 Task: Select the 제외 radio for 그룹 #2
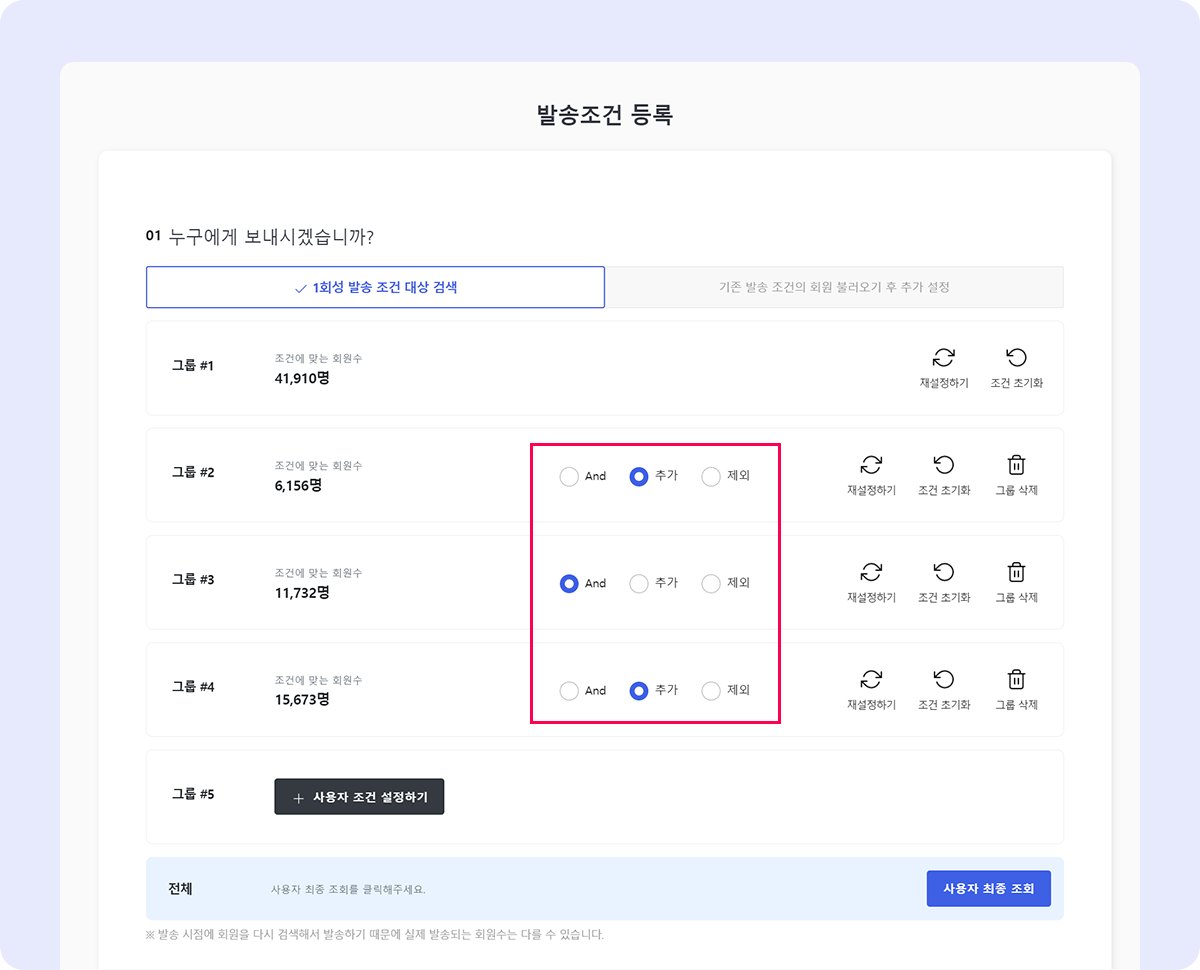coord(711,476)
